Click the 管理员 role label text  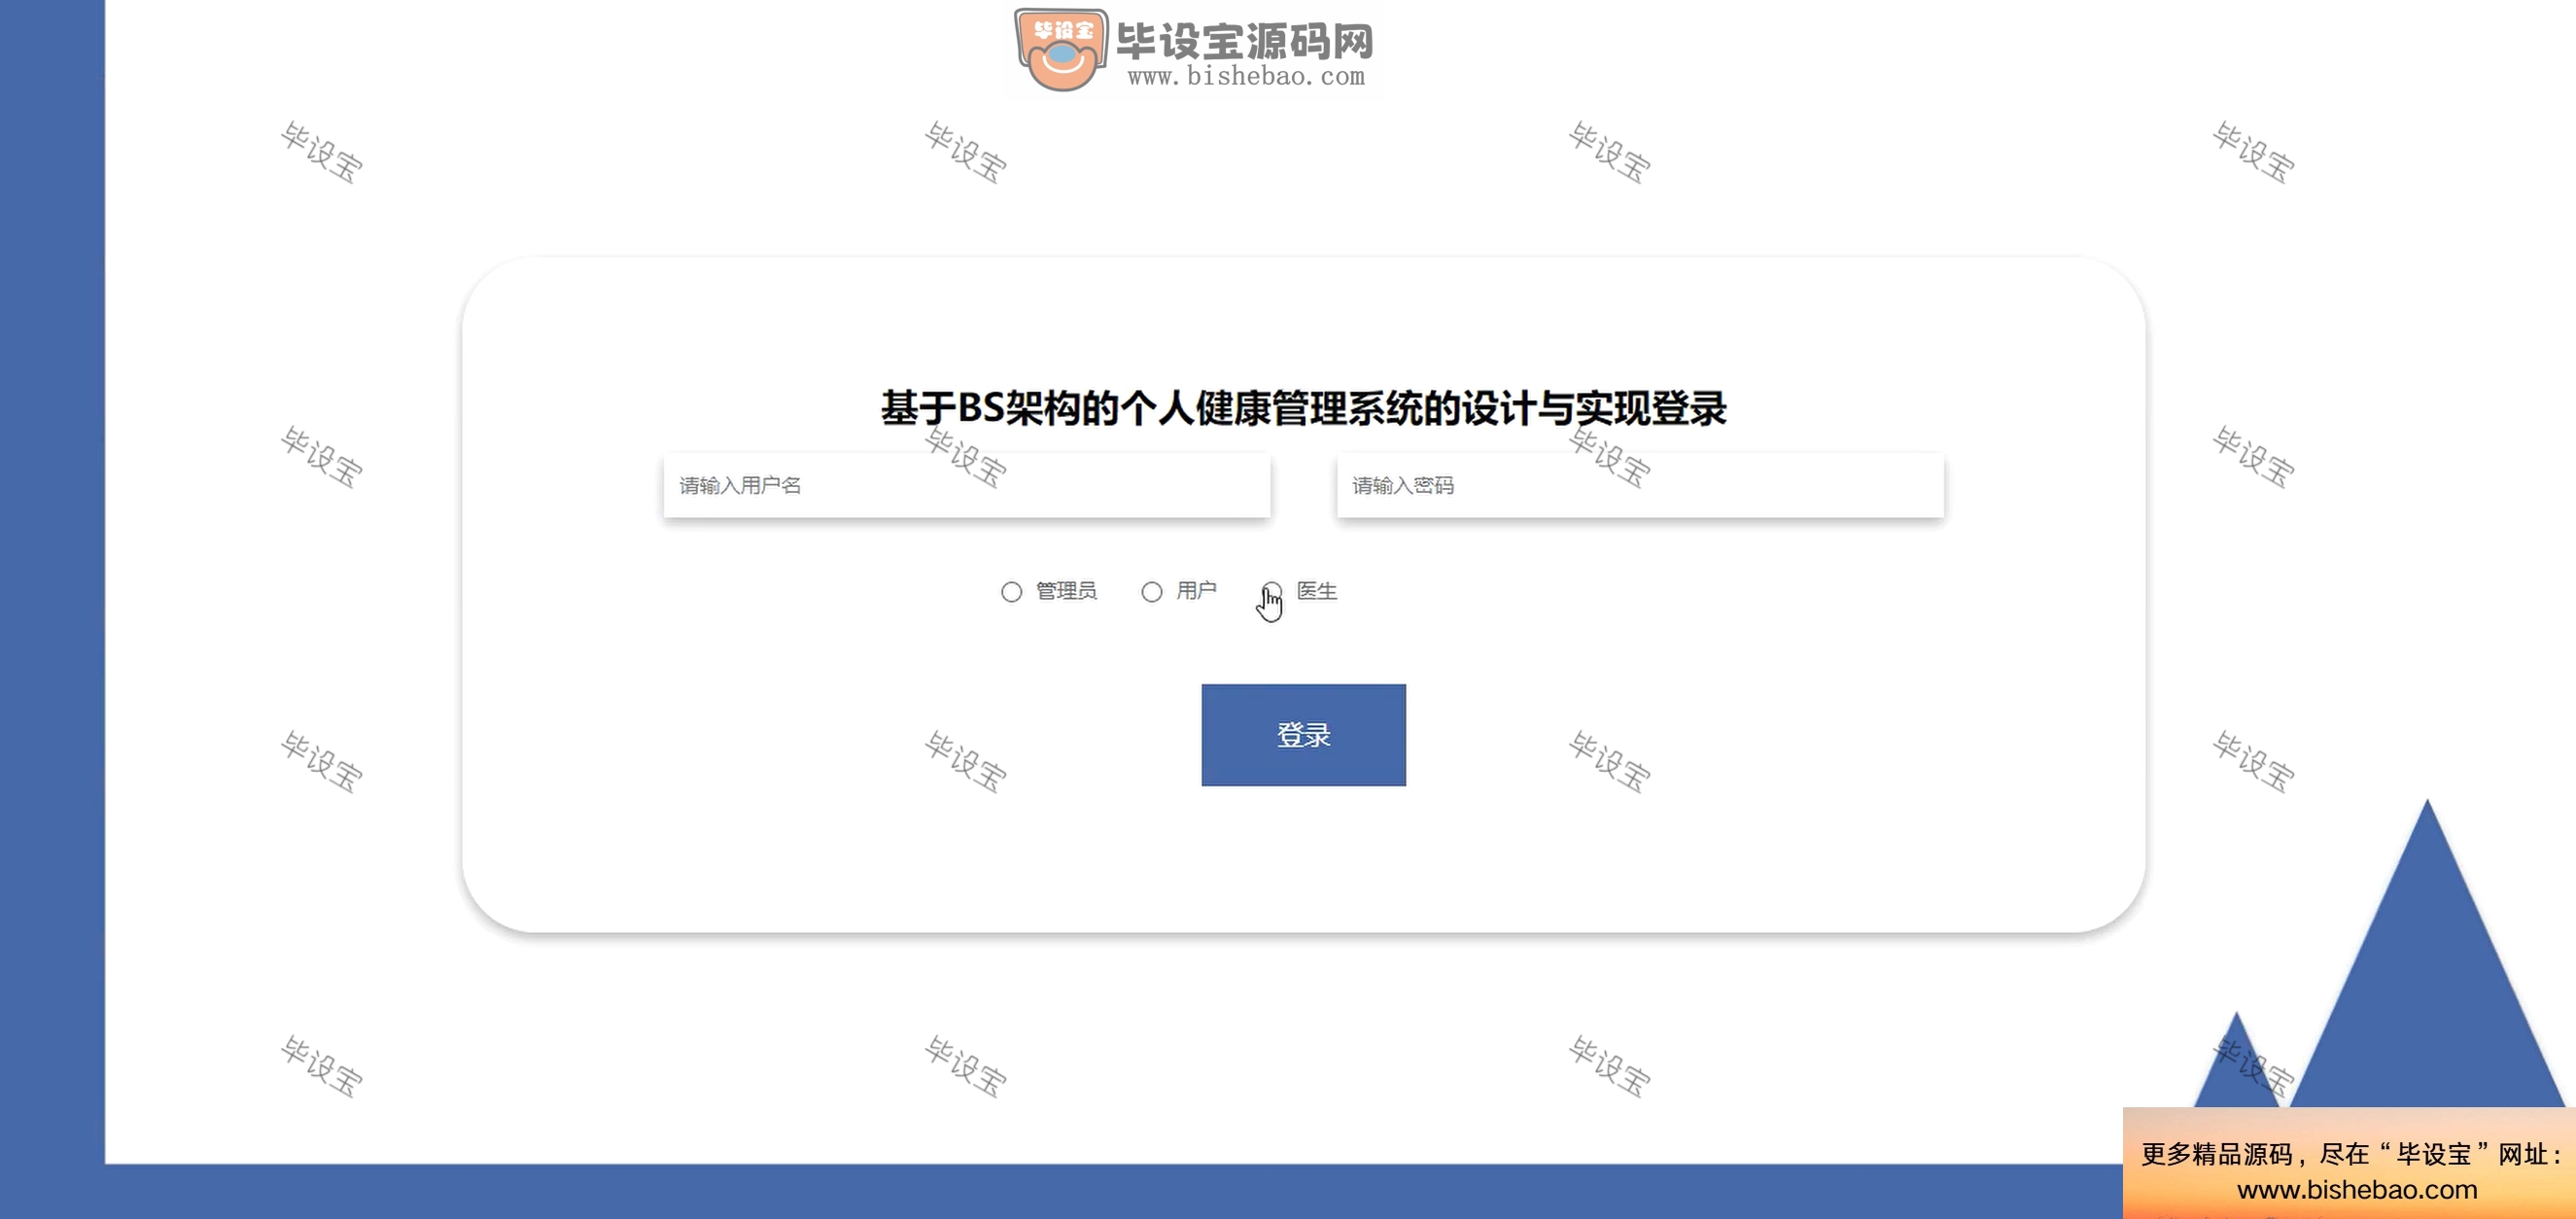tap(1066, 591)
